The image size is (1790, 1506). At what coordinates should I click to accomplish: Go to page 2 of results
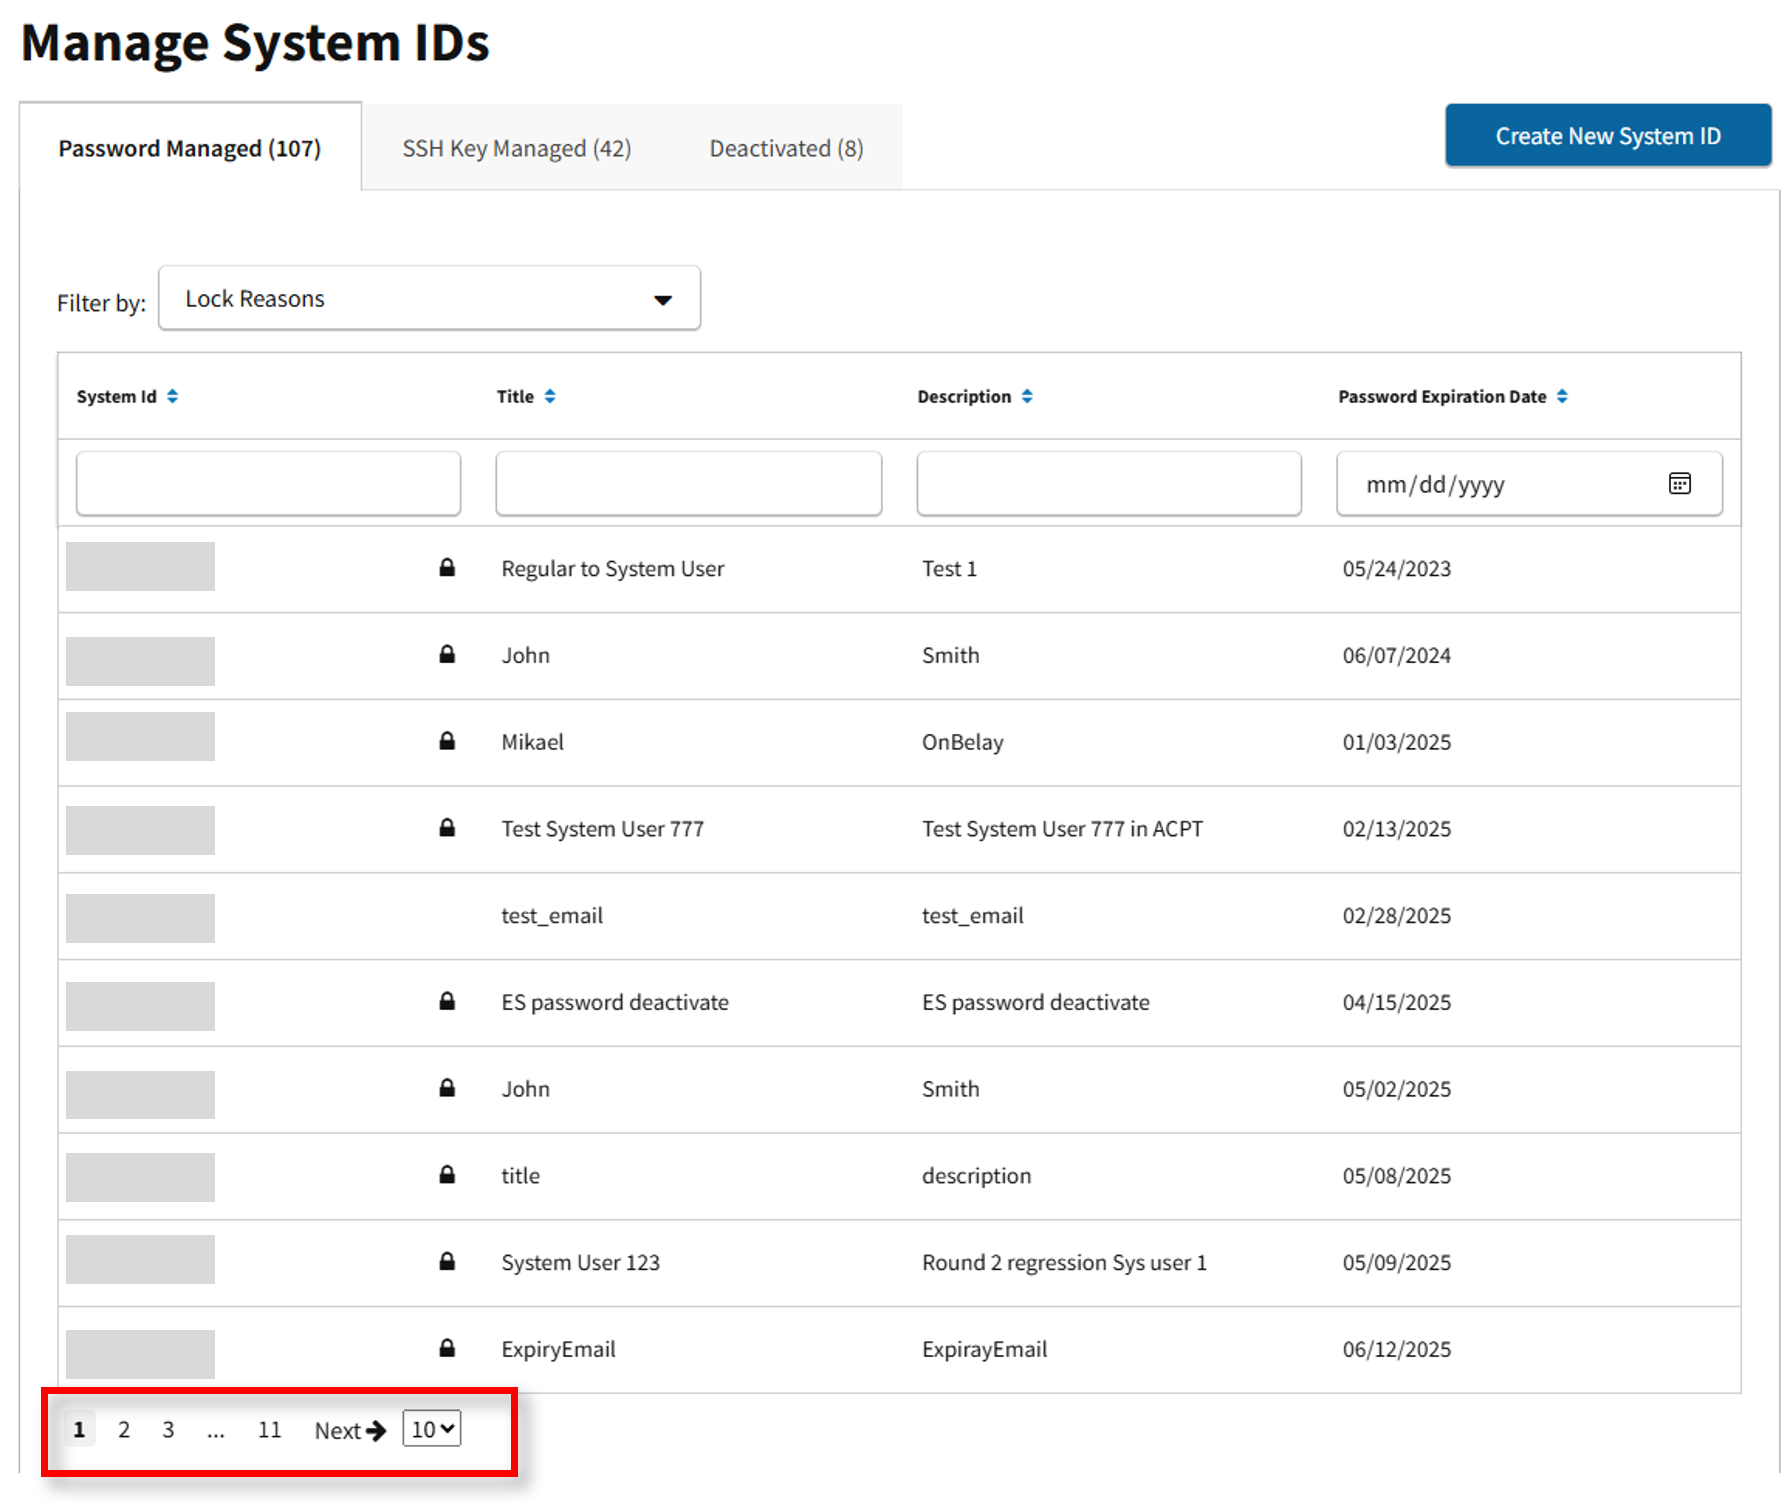[x=124, y=1430]
